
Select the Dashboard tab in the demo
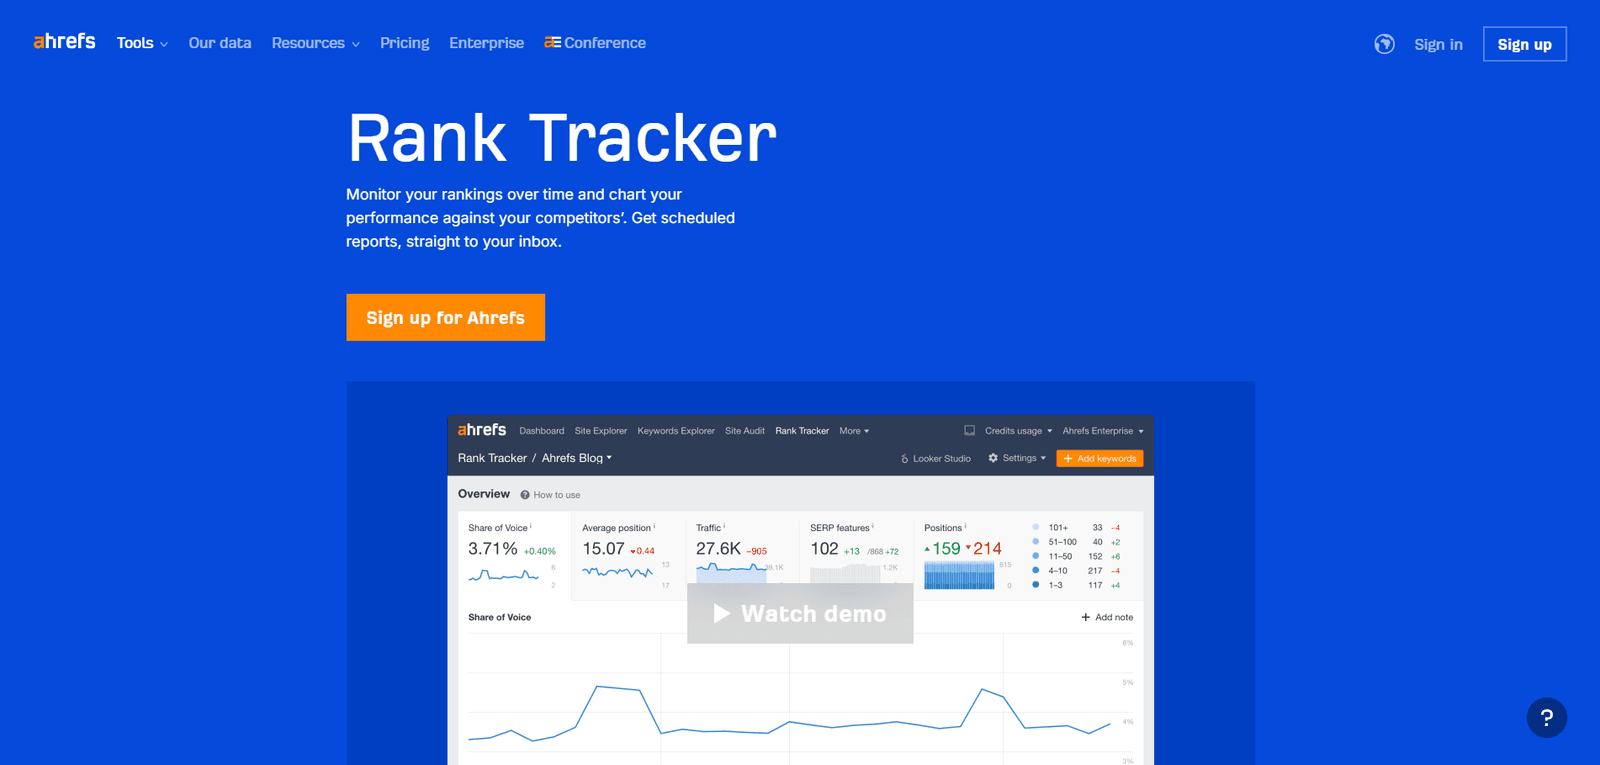[x=542, y=431]
